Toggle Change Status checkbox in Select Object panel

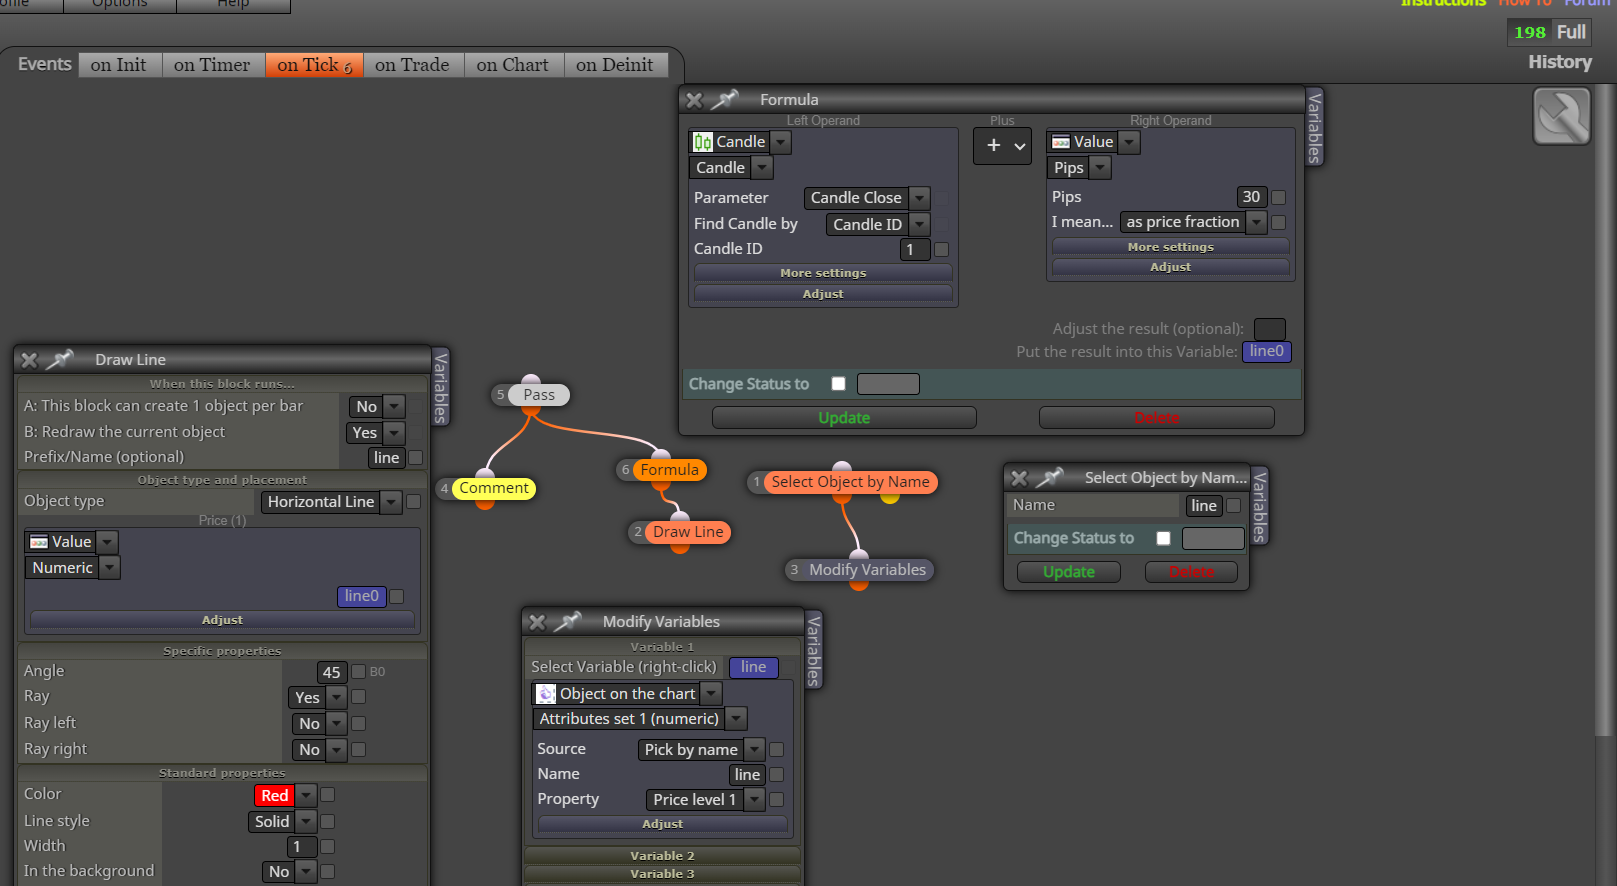coord(1163,538)
